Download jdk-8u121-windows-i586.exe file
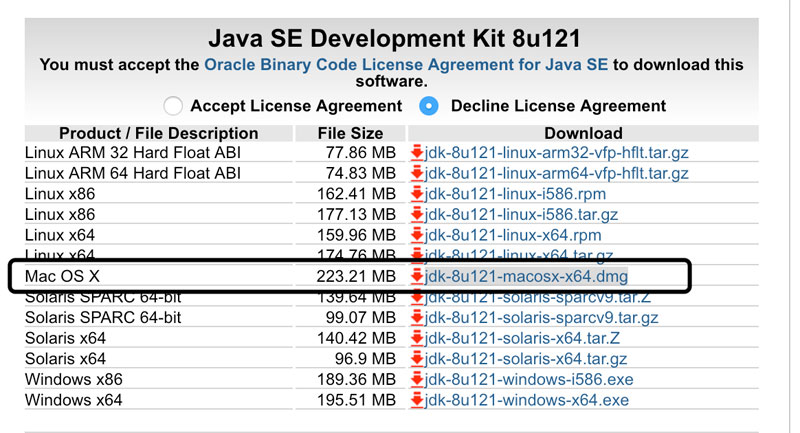This screenshot has width=800, height=433. coord(529,379)
